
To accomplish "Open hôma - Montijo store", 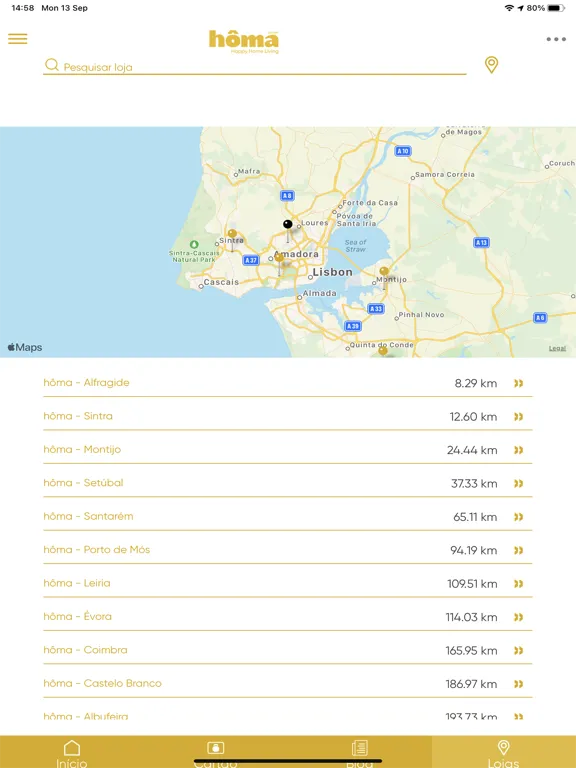I will 288,450.
